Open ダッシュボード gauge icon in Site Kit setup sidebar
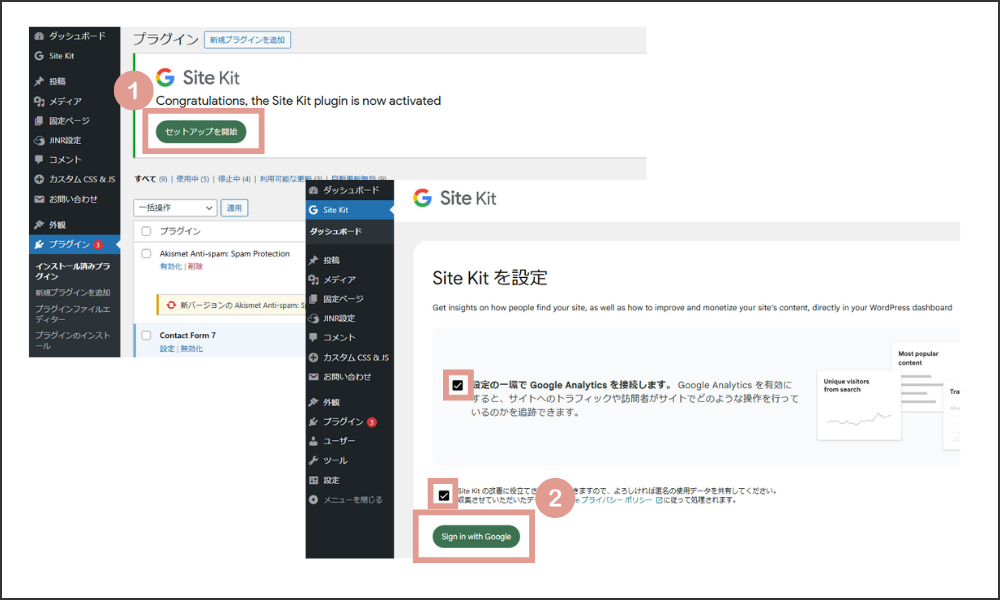This screenshot has height=600, width=1000. [313, 190]
